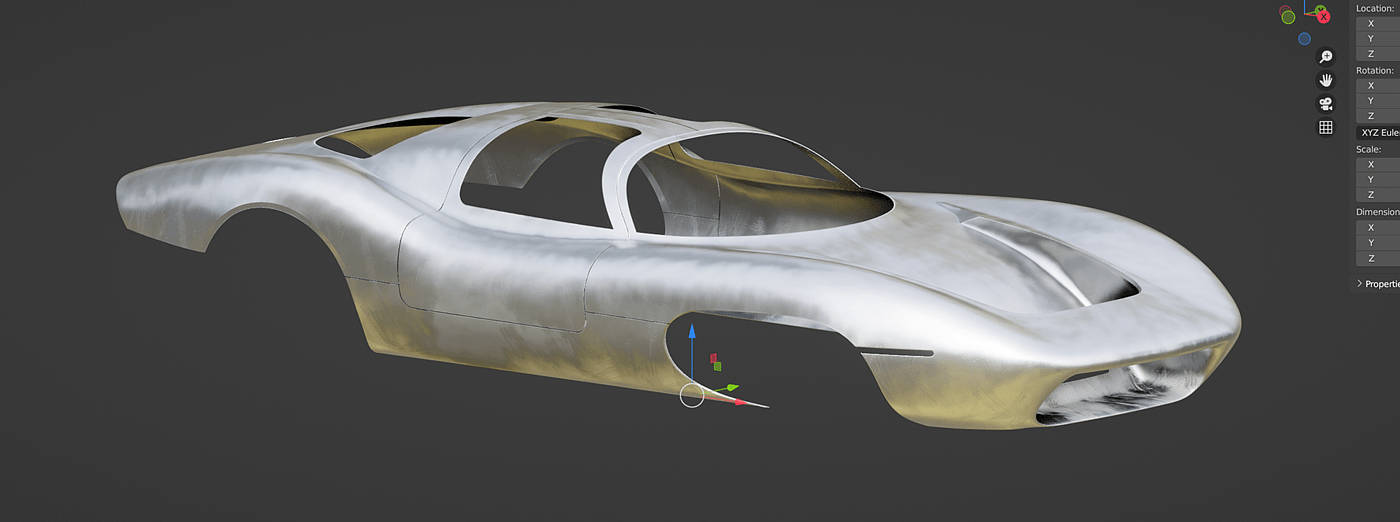
Task: Click the Scale Y field
Action: click(1378, 179)
